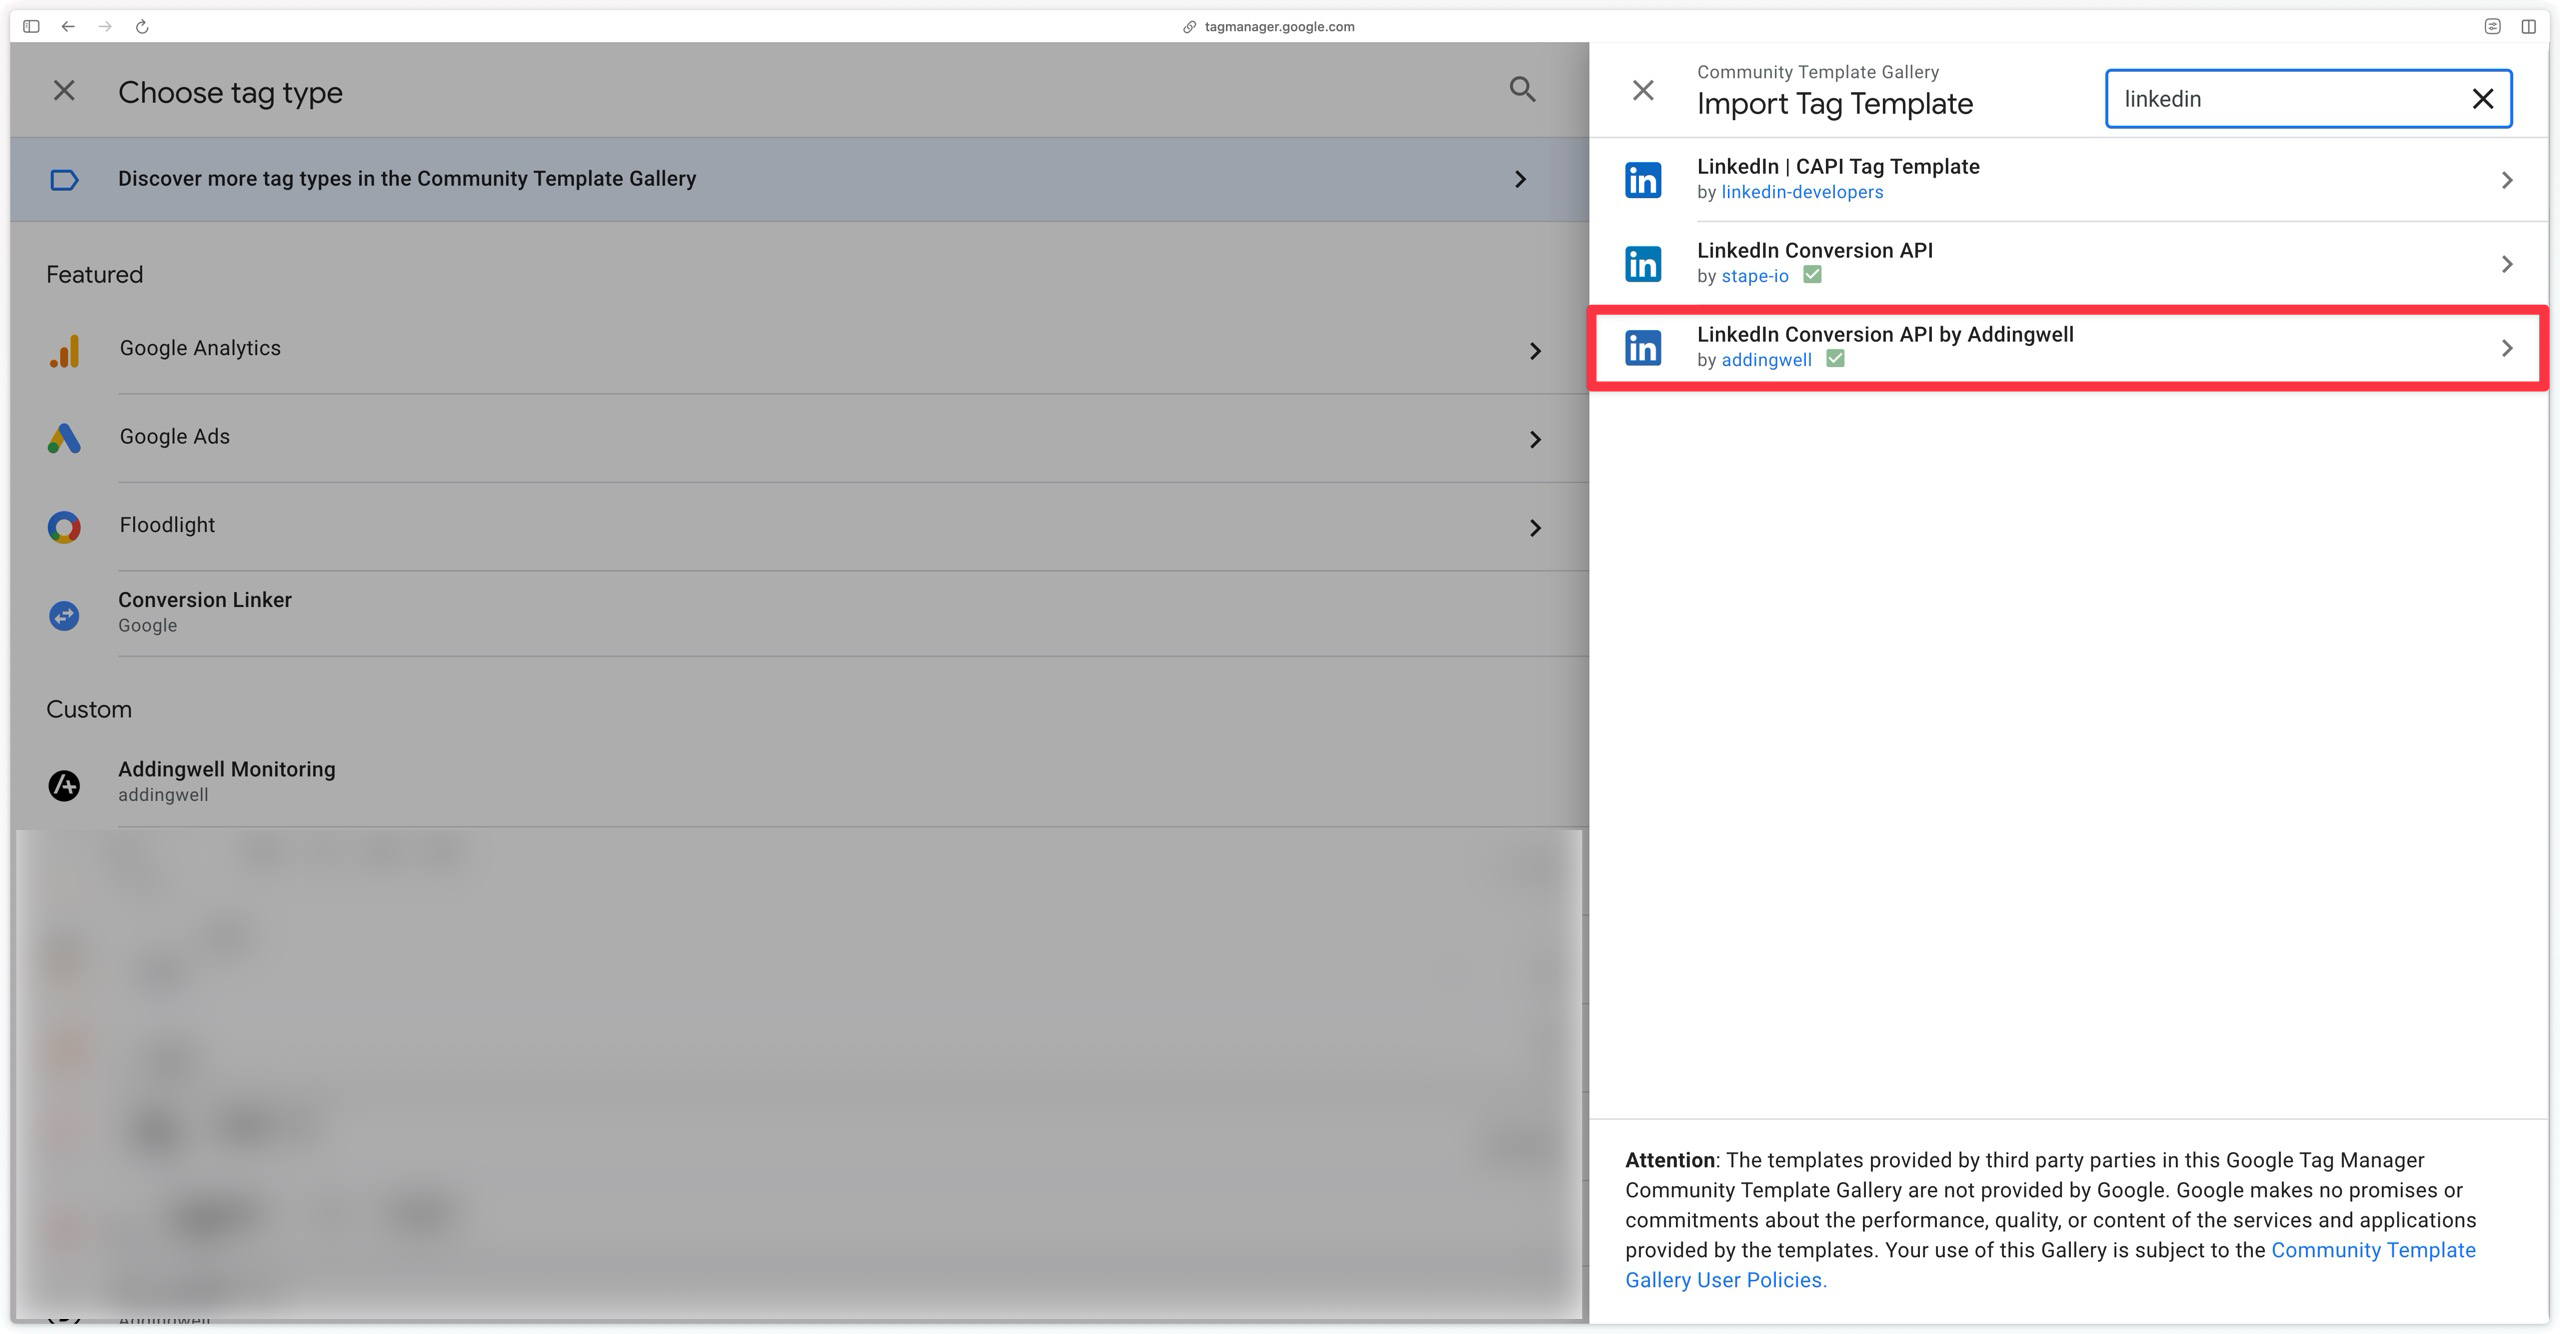Open the browser reader icon near split view
2560x1334 pixels.
(2492, 26)
